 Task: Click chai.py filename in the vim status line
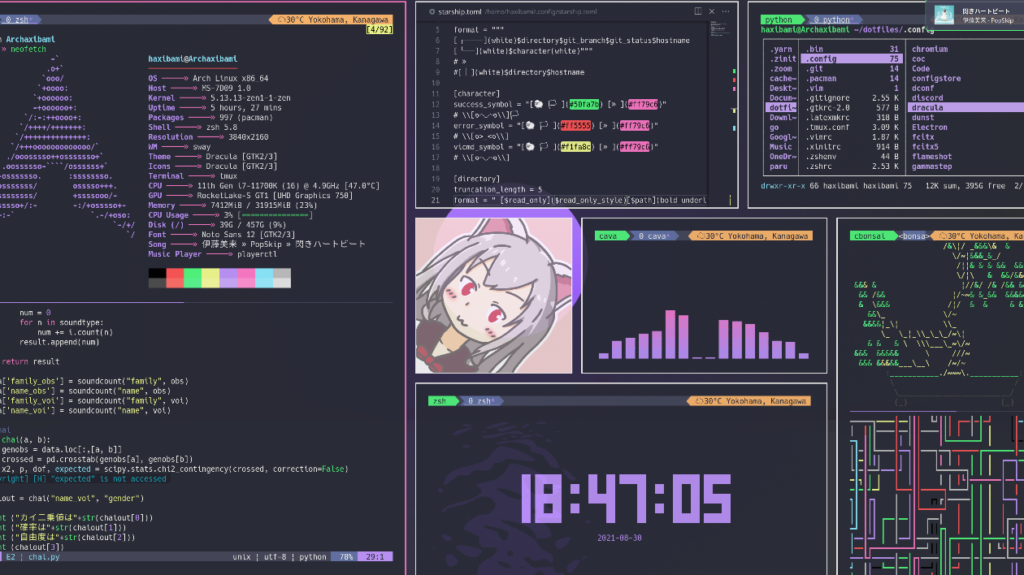coord(44,557)
